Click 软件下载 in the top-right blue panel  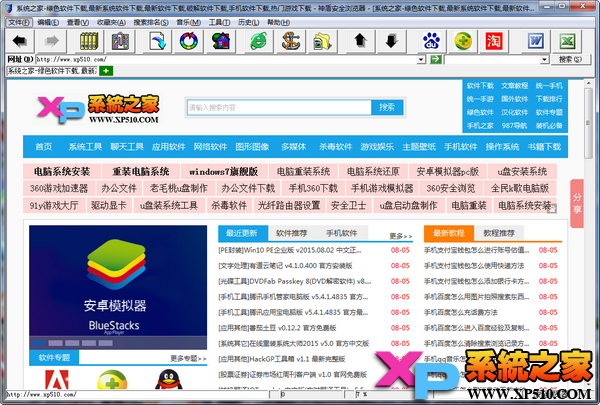480,85
